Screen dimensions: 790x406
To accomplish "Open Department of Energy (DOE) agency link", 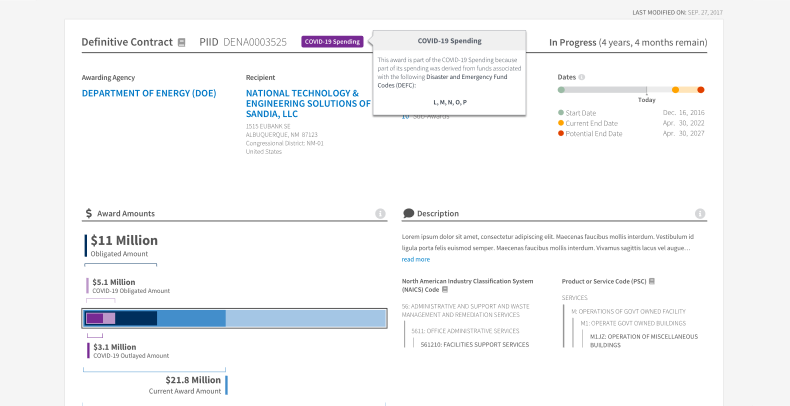I will coord(148,93).
